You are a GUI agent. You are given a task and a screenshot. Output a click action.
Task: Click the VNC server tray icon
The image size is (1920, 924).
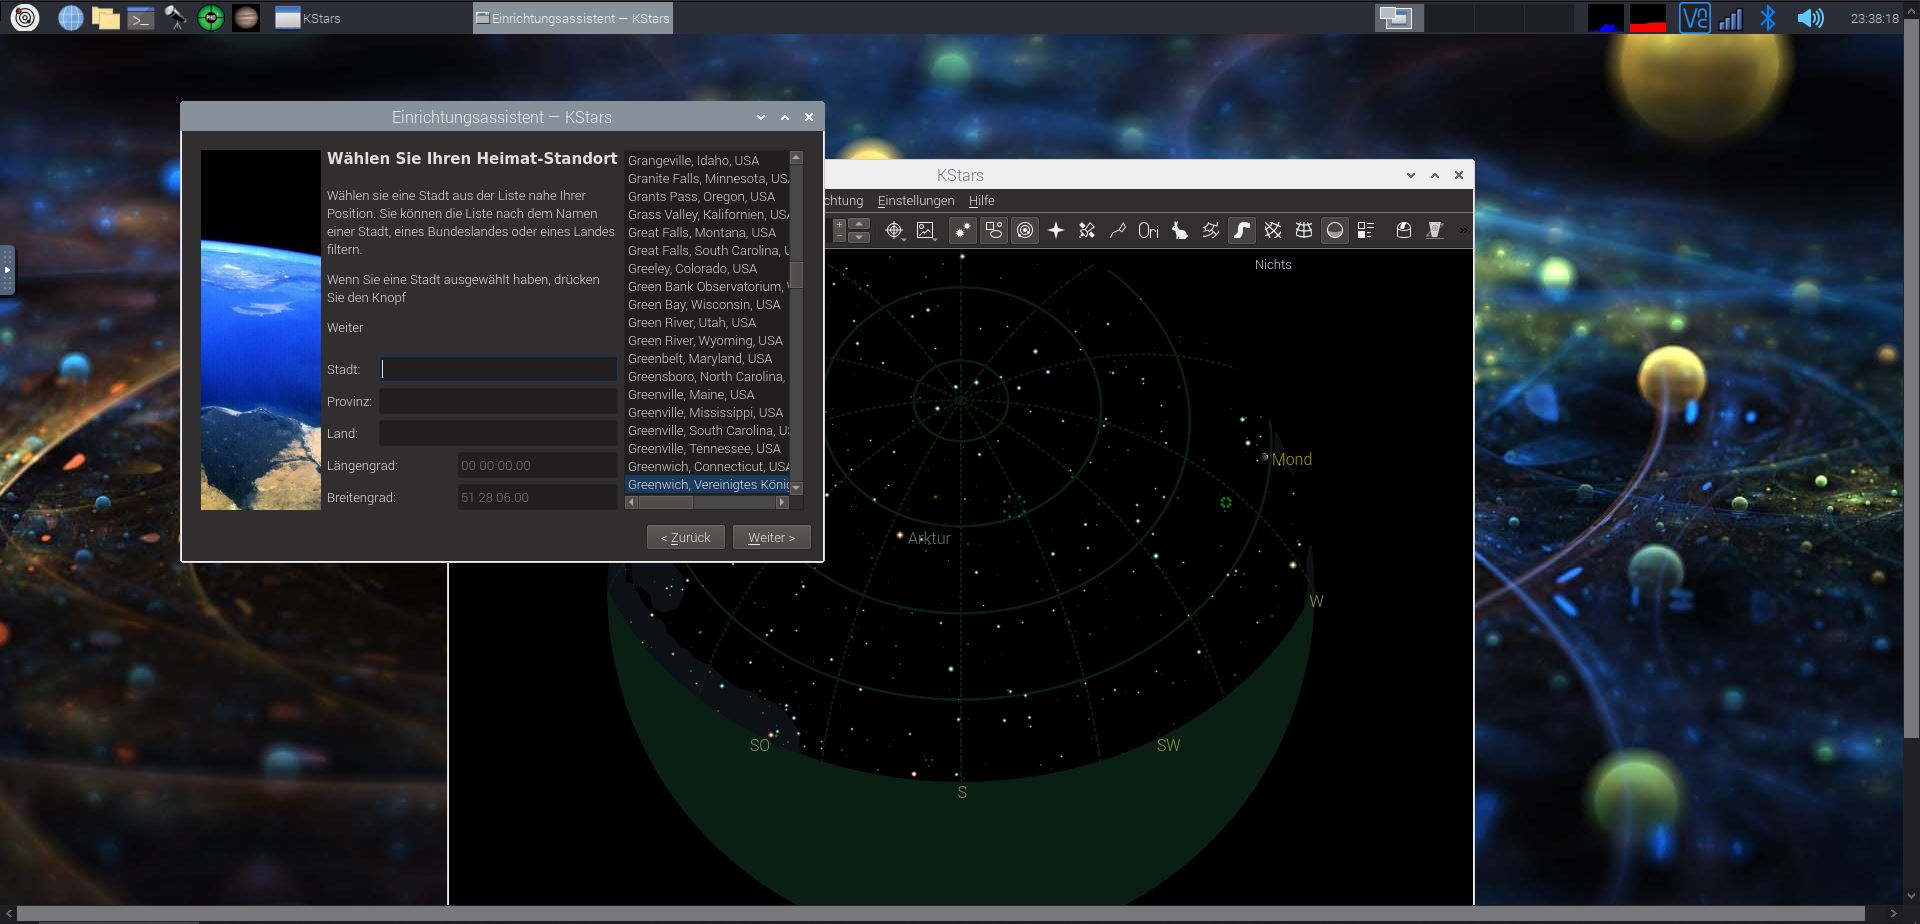(x=1694, y=18)
